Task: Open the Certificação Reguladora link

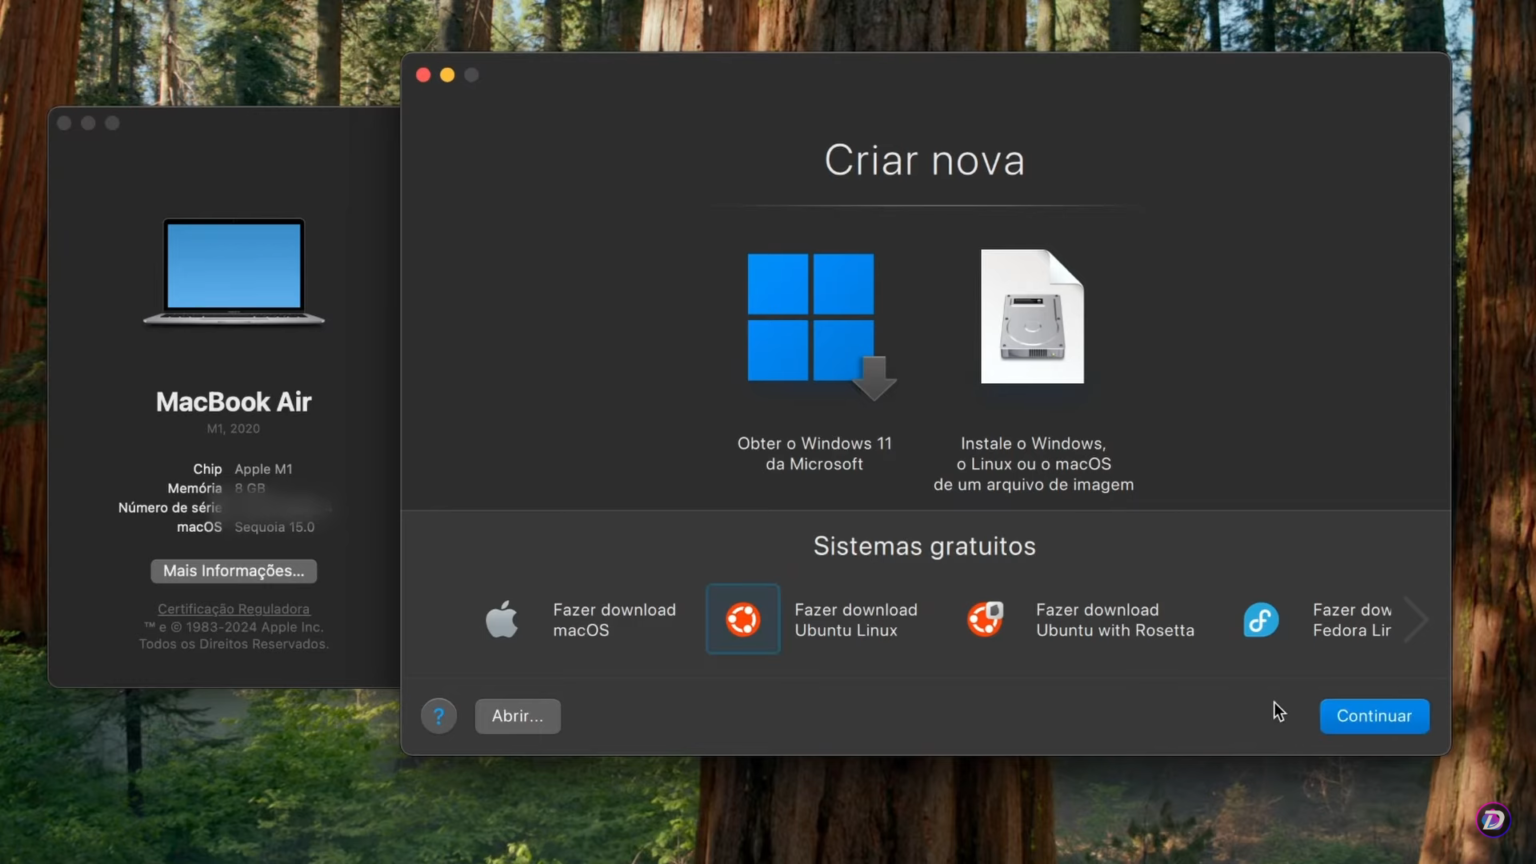Action: pos(233,609)
